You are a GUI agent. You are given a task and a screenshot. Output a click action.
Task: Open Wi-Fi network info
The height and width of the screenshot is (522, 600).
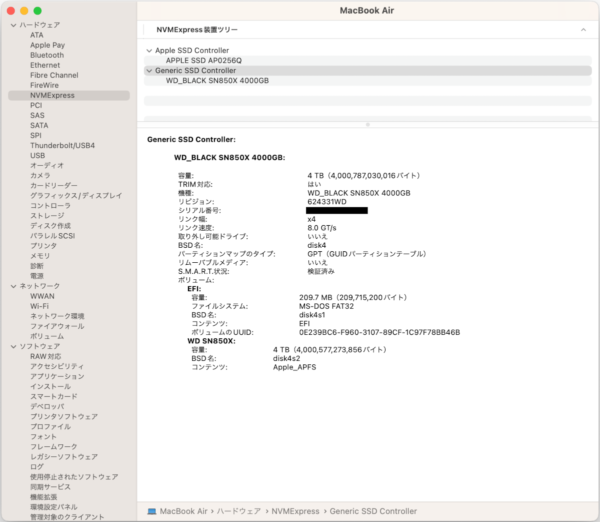tap(39, 306)
